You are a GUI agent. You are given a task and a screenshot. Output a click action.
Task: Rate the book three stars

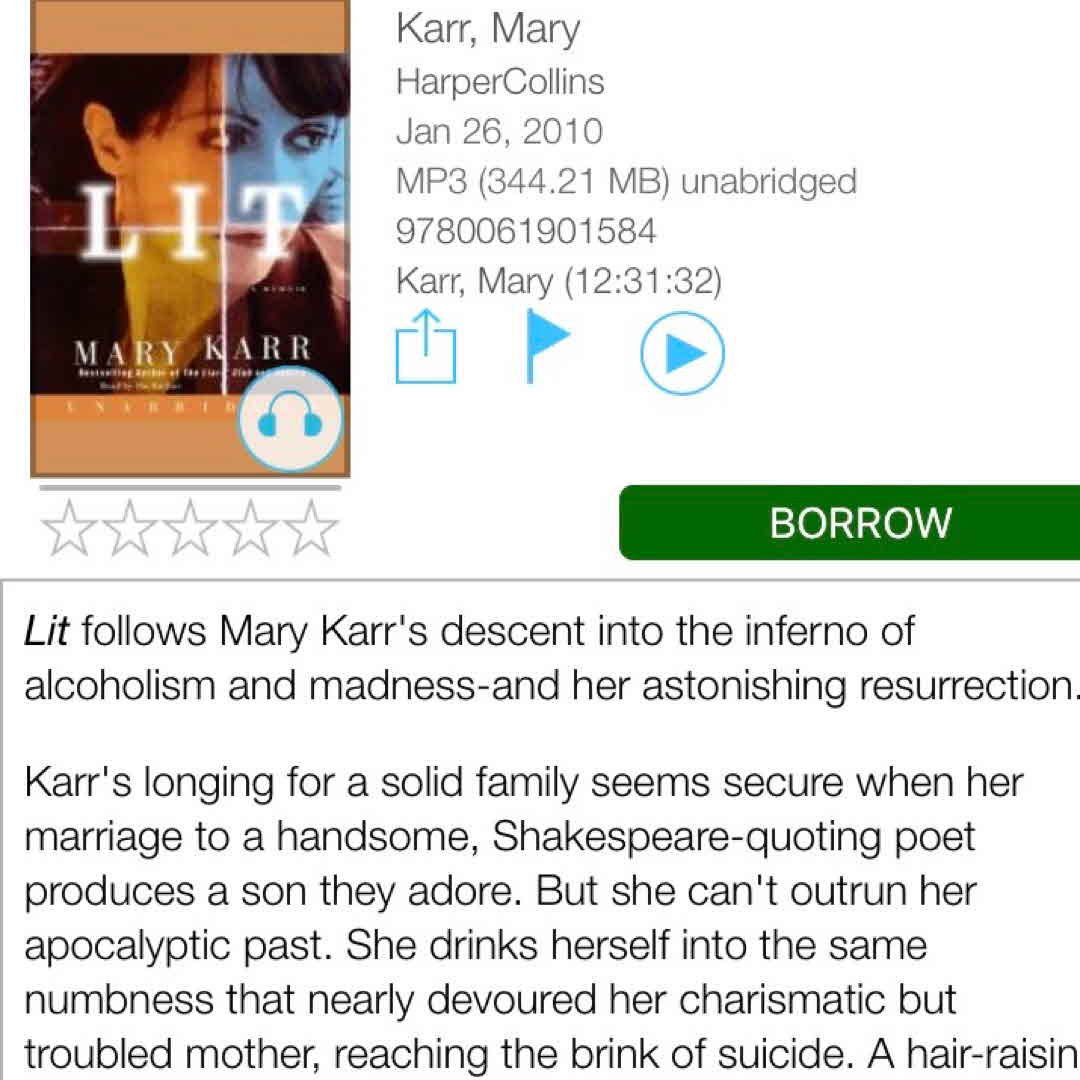point(190,528)
